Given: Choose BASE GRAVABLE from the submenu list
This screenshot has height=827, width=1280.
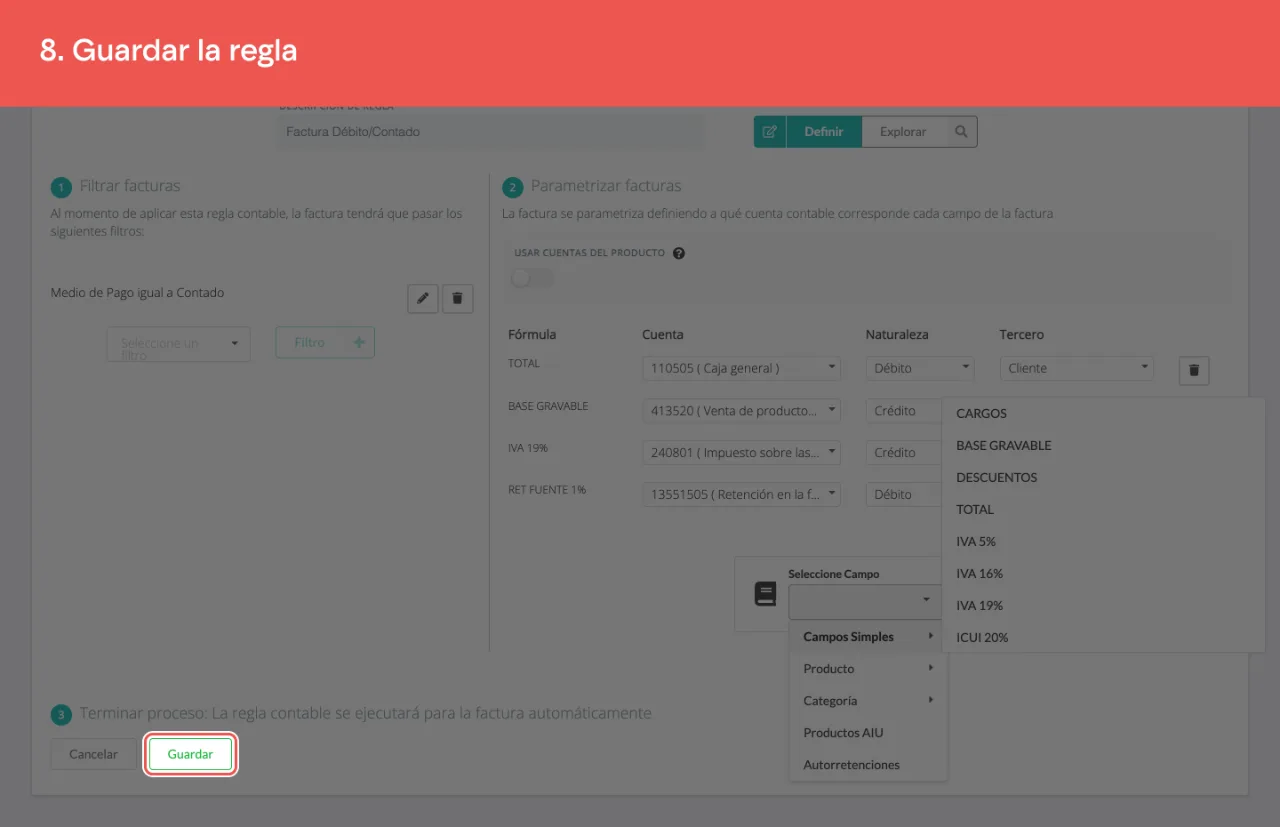Looking at the screenshot, I should point(1104,445).
